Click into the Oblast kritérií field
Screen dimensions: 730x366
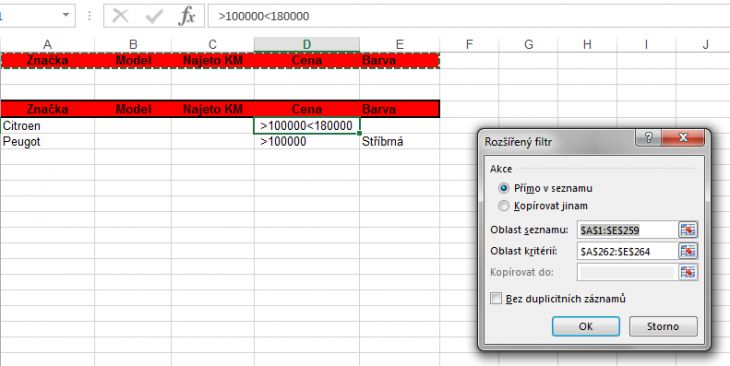[x=627, y=251]
